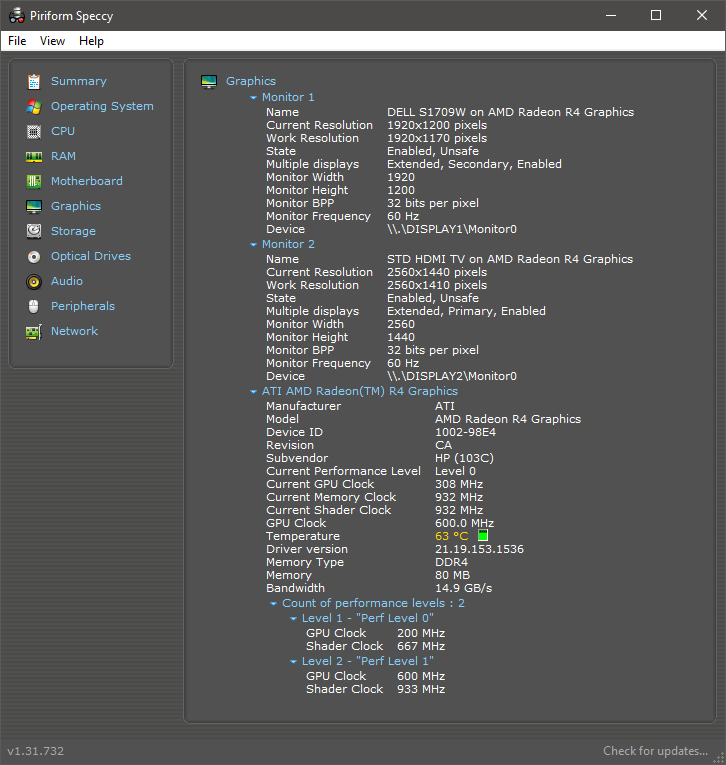The height and width of the screenshot is (765, 726).
Task: Click the Storage hard drive icon
Action: pyautogui.click(x=34, y=231)
